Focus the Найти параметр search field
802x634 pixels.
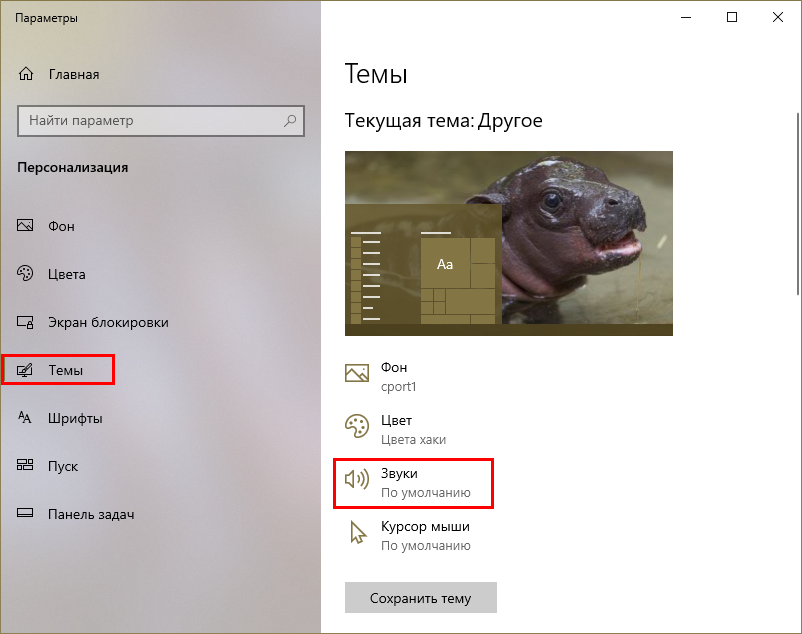click(150, 121)
